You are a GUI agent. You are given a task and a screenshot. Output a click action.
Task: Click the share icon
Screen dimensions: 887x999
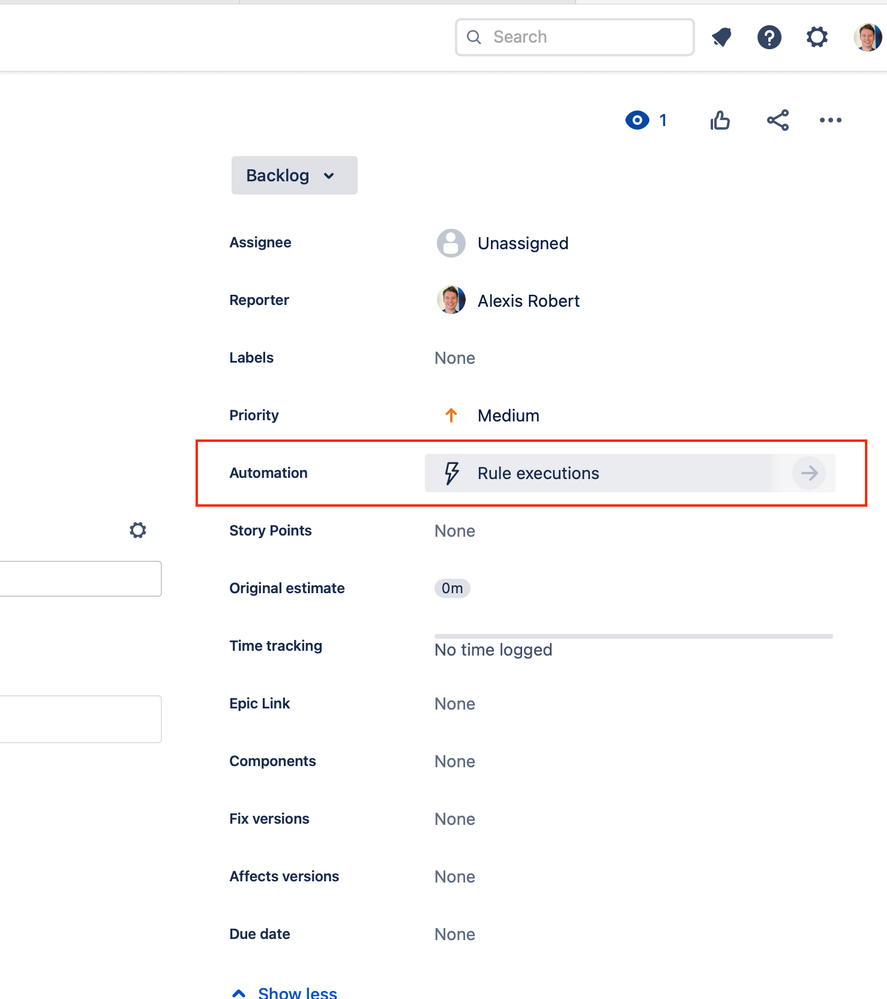click(777, 120)
